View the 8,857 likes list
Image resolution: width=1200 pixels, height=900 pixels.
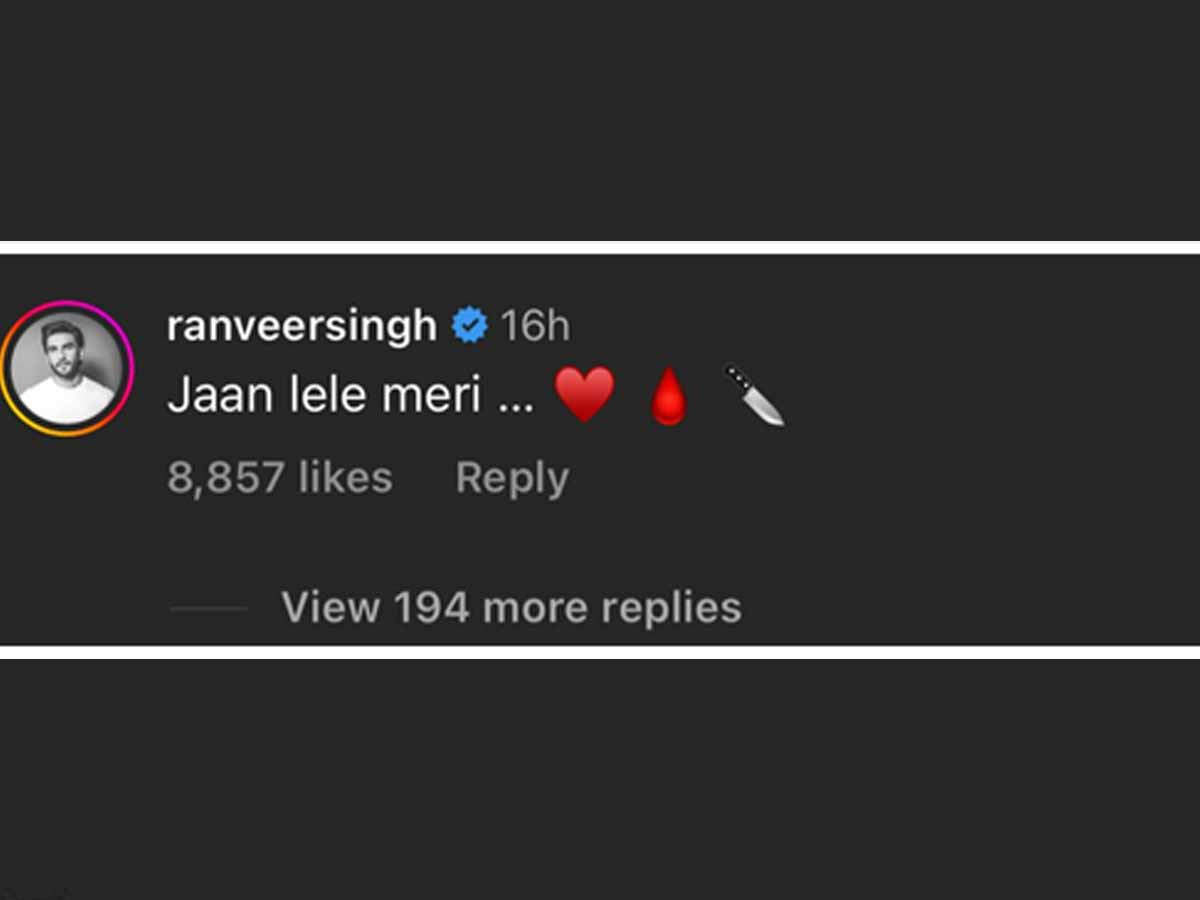click(x=280, y=478)
